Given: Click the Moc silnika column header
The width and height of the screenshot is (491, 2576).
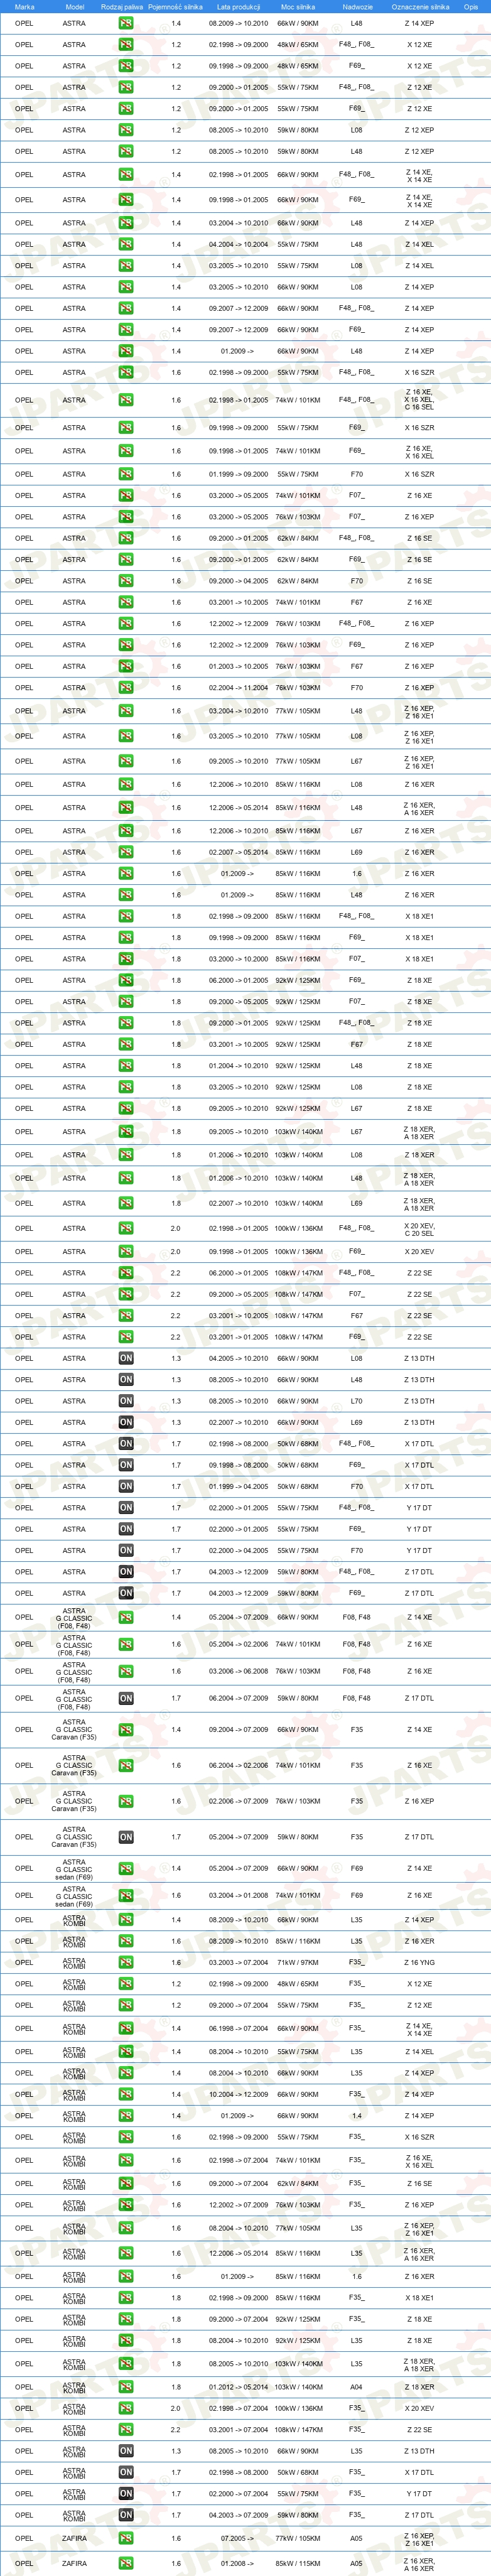Looking at the screenshot, I should click(298, 6).
